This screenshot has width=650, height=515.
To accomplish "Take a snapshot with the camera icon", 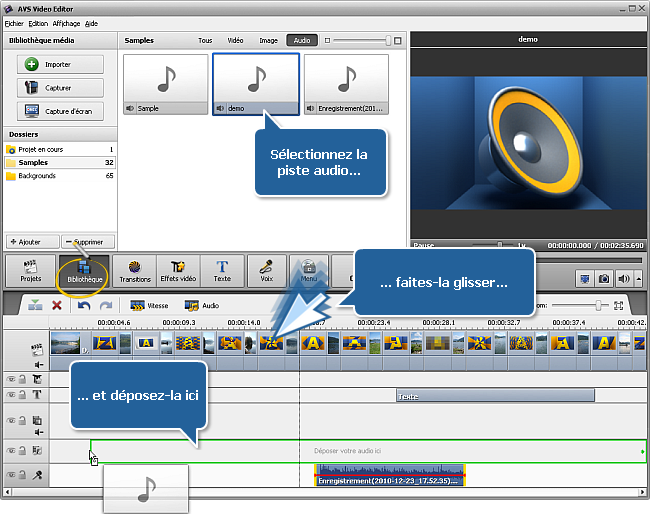I will point(604,278).
